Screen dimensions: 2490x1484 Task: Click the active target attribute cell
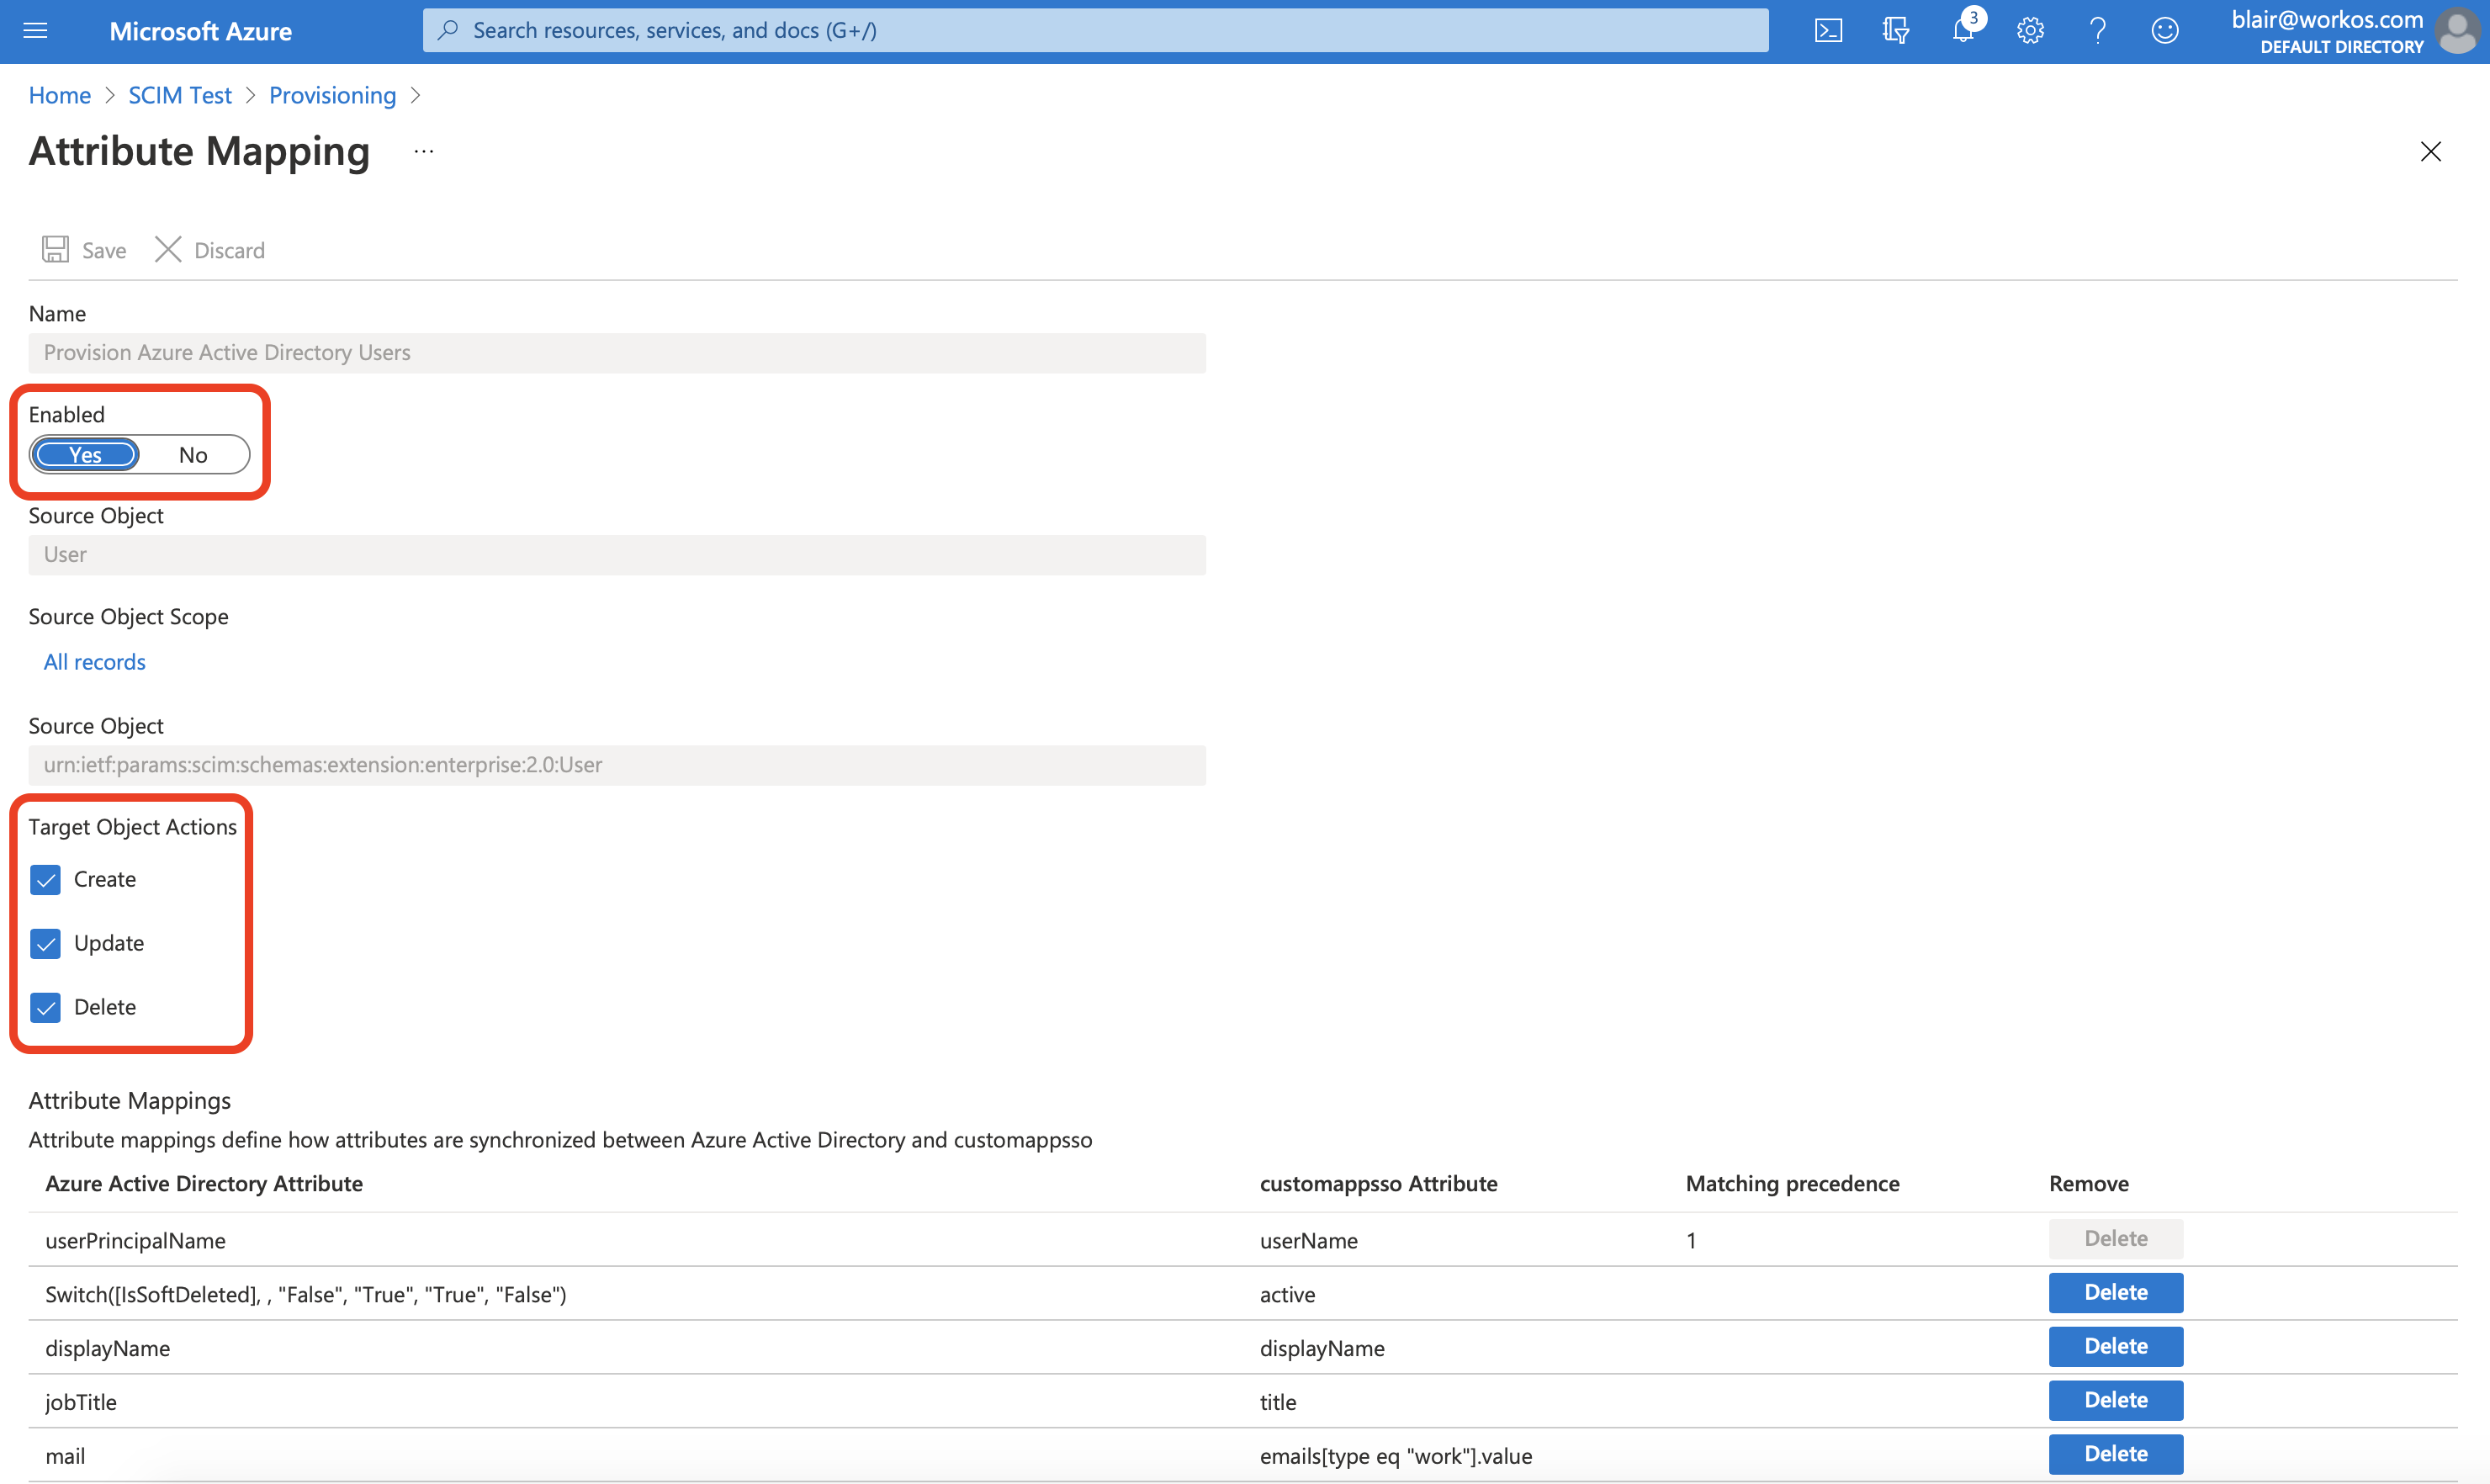(x=1287, y=1294)
